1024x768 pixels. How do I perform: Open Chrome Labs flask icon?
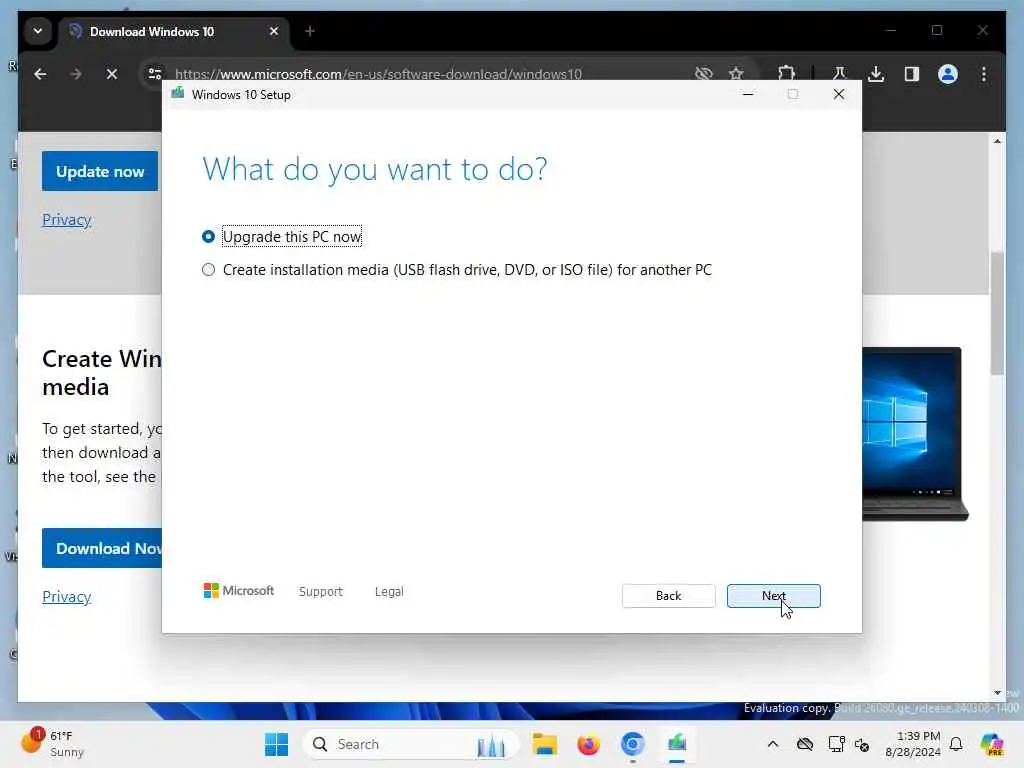(x=839, y=74)
